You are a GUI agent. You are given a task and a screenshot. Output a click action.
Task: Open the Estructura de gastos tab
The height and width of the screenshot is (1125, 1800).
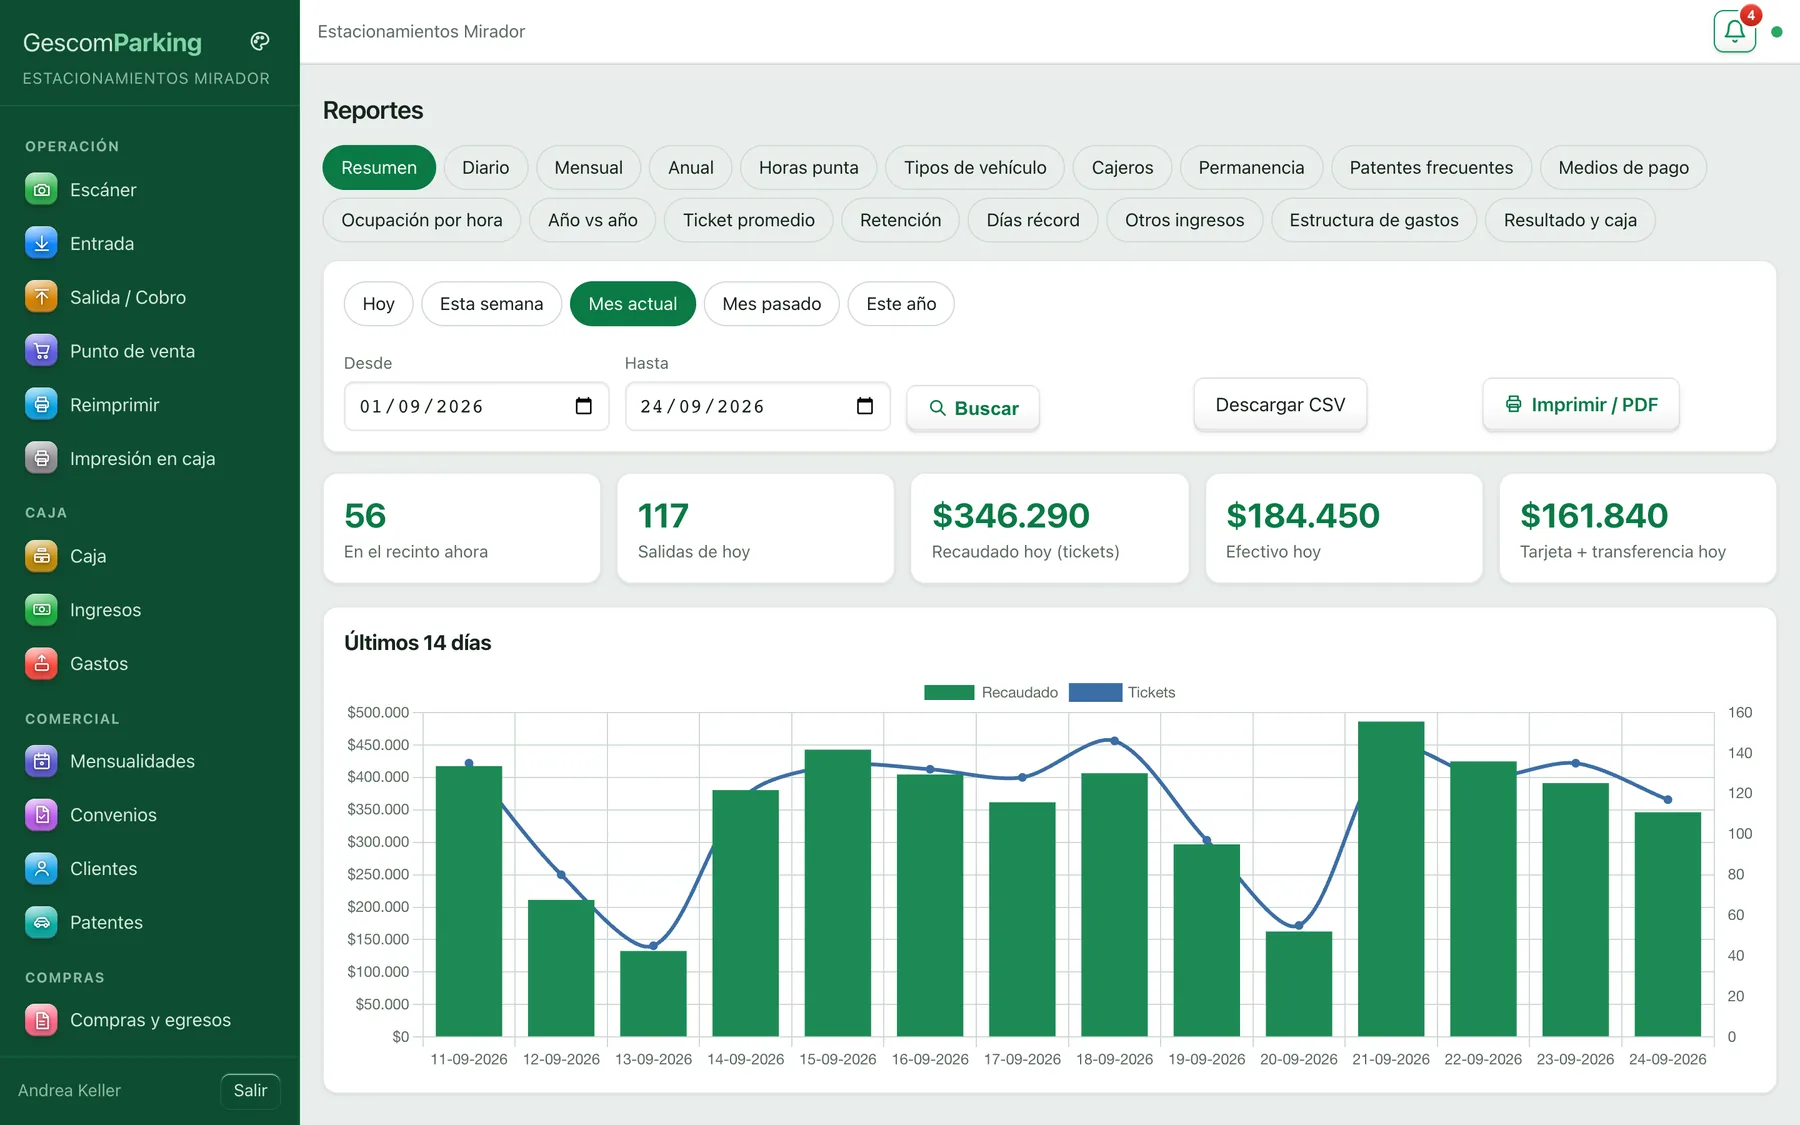1374,220
